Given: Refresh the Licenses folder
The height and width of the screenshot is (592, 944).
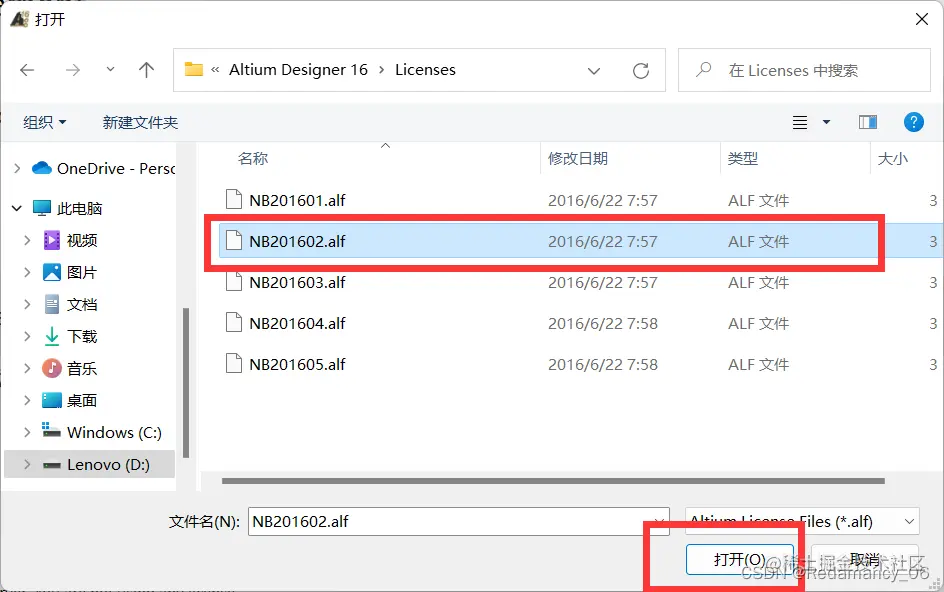Looking at the screenshot, I should coord(641,71).
